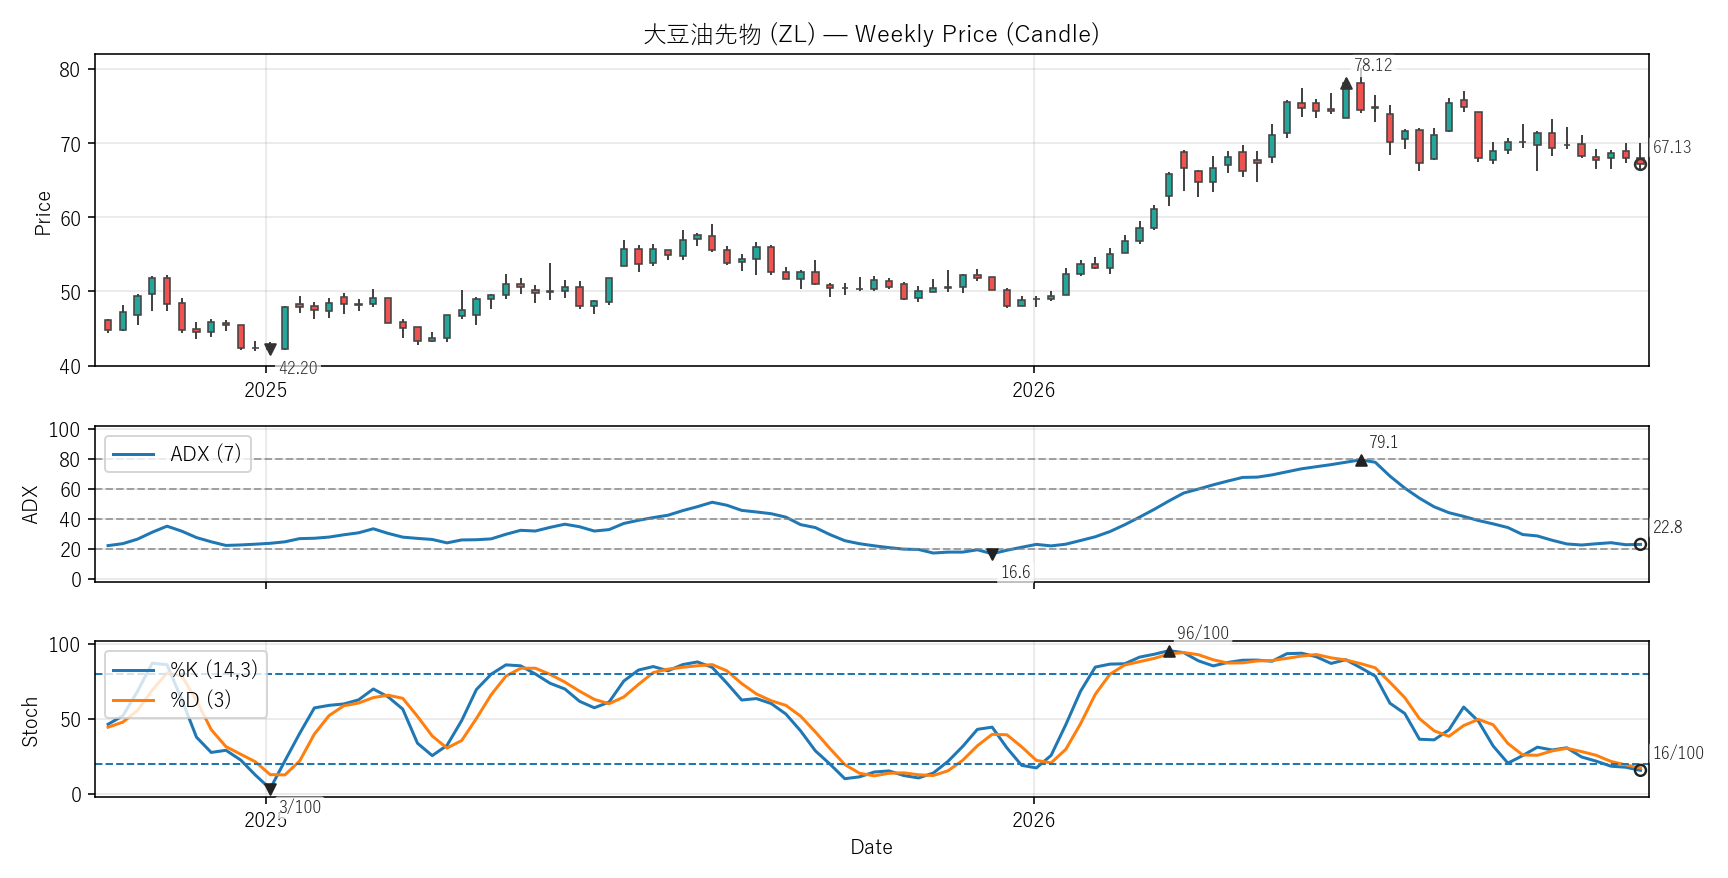Click the down-triangle marker at the price low
1728x878 pixels.
point(270,349)
